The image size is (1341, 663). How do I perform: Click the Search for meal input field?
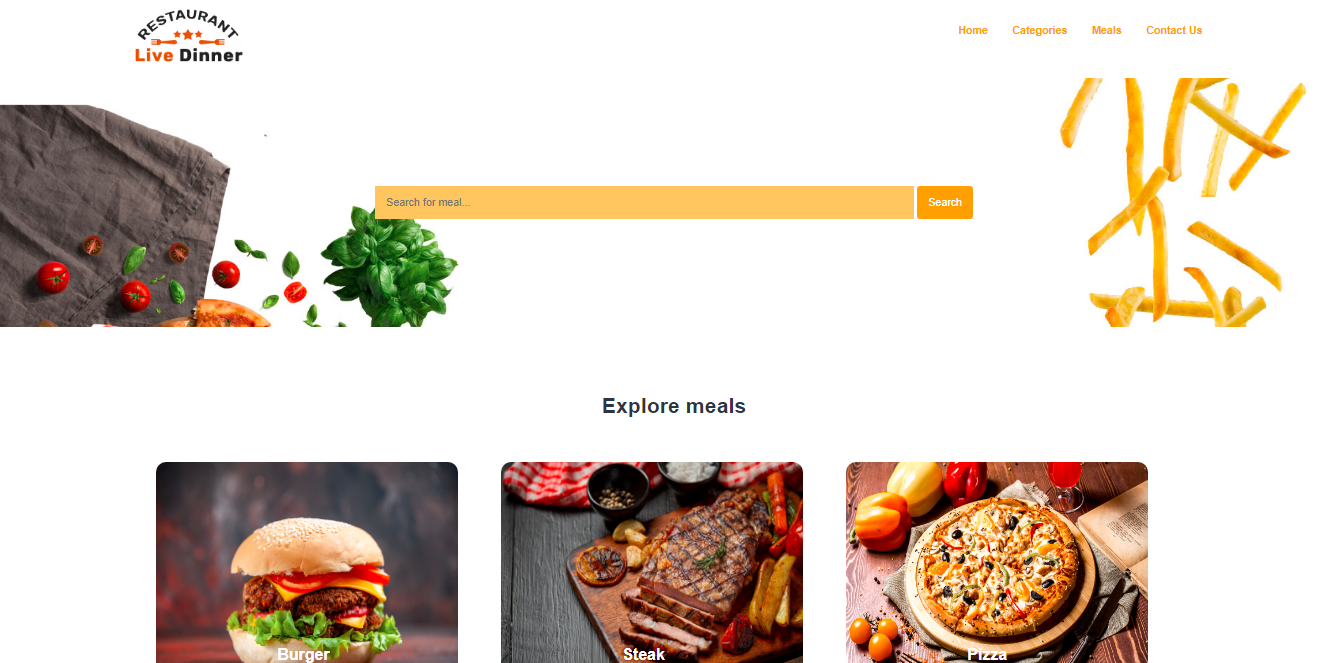point(644,202)
